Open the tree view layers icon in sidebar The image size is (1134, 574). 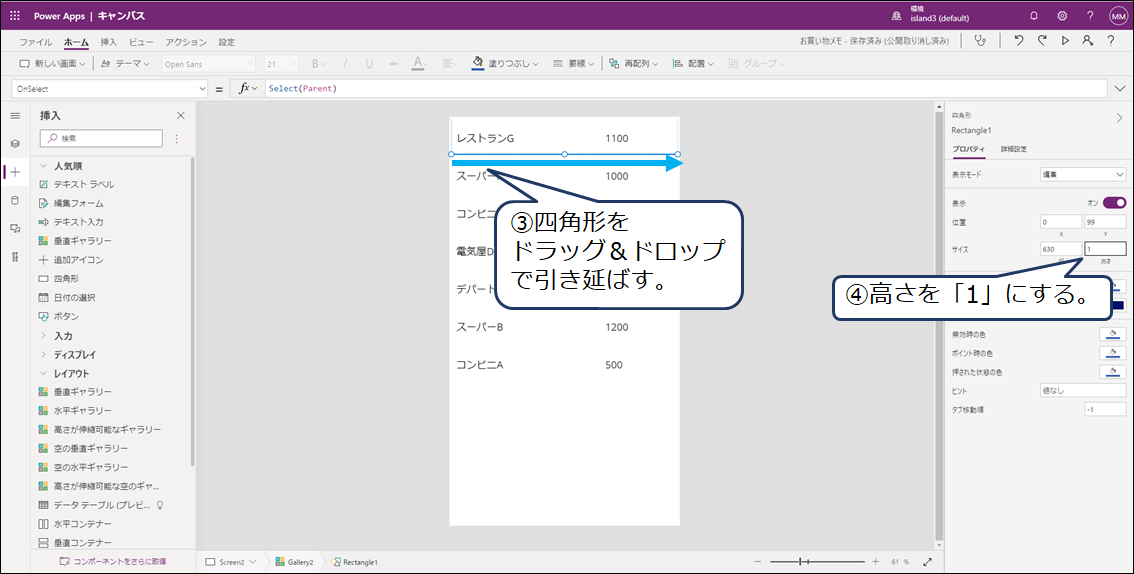coord(15,144)
